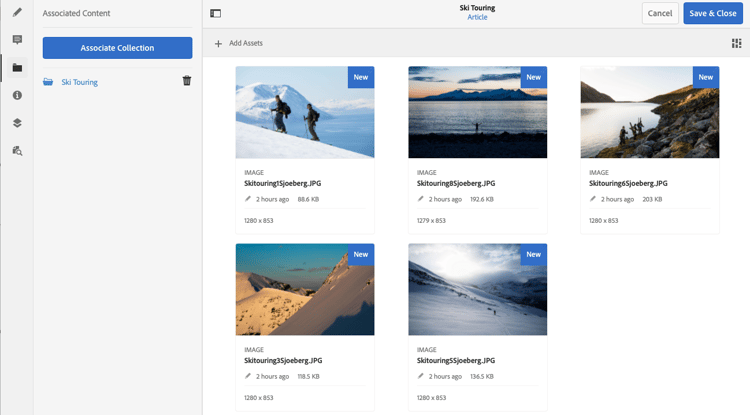The image size is (750, 415).
Task: Select the Skitouring5Sjoeberg.JPG snowy valley thumbnail
Action: tap(477, 290)
